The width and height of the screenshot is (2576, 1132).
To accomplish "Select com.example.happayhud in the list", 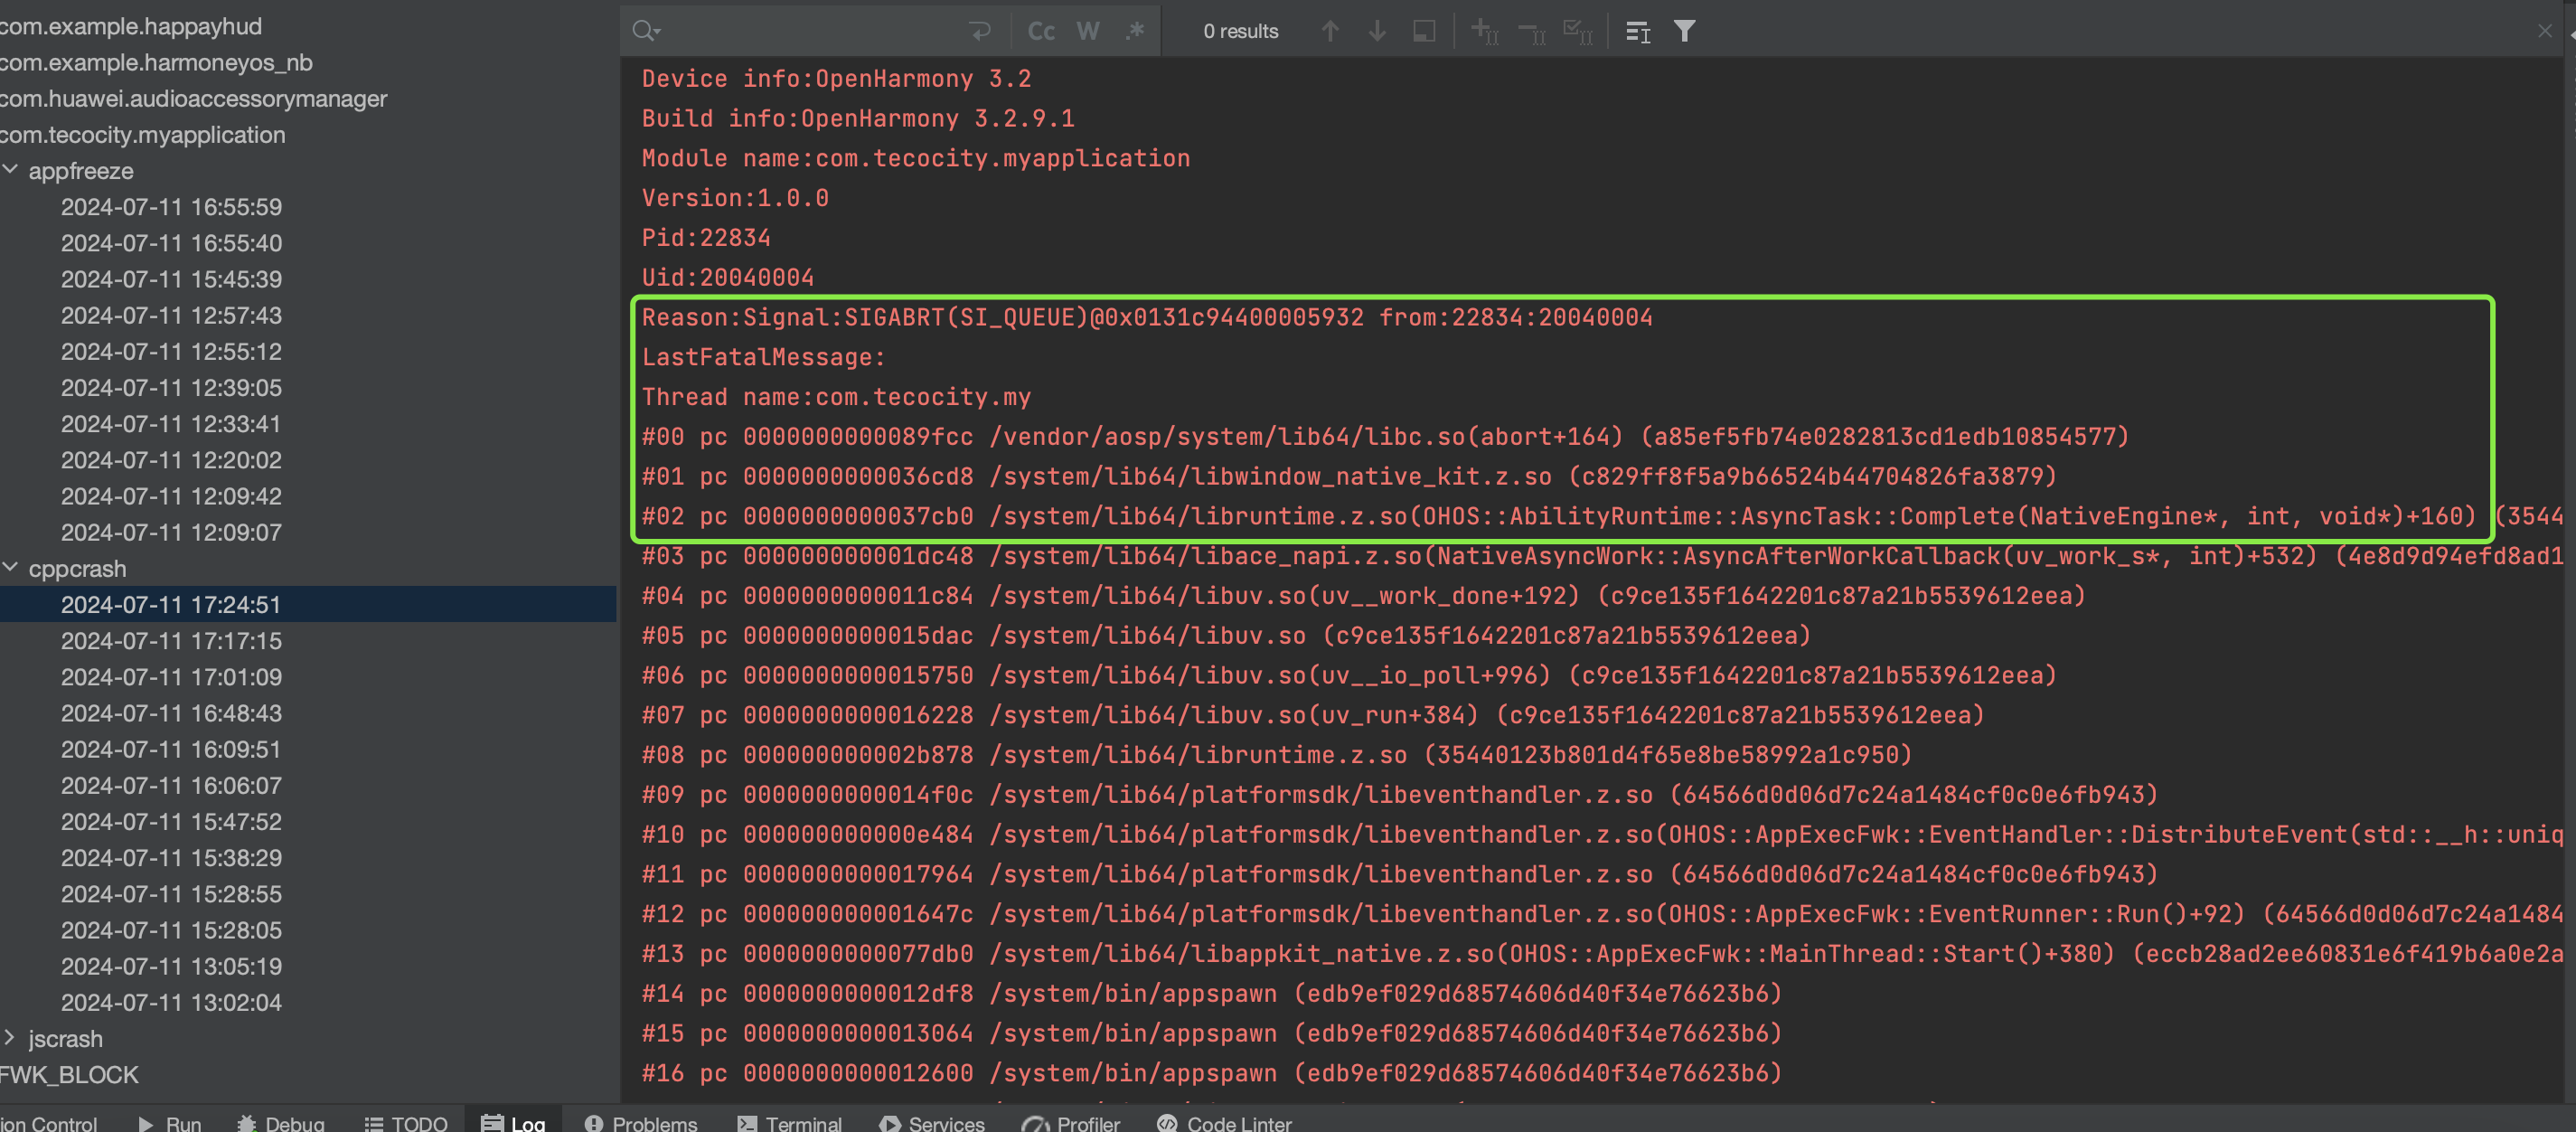I will (x=130, y=26).
